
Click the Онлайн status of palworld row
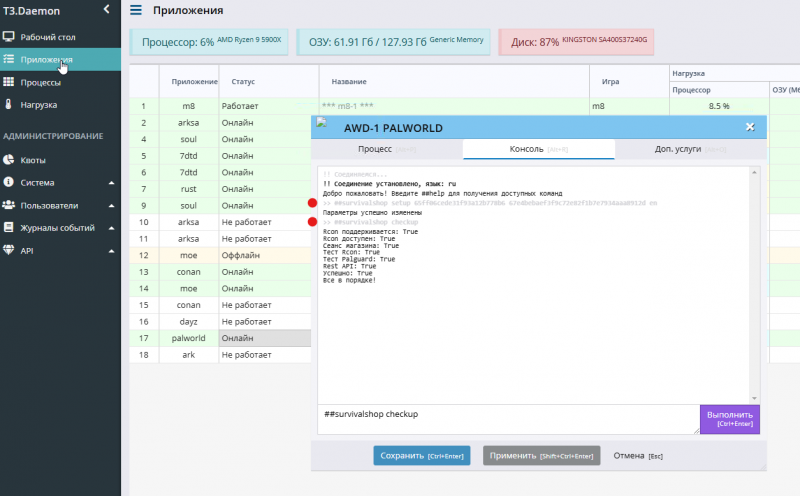(x=237, y=338)
